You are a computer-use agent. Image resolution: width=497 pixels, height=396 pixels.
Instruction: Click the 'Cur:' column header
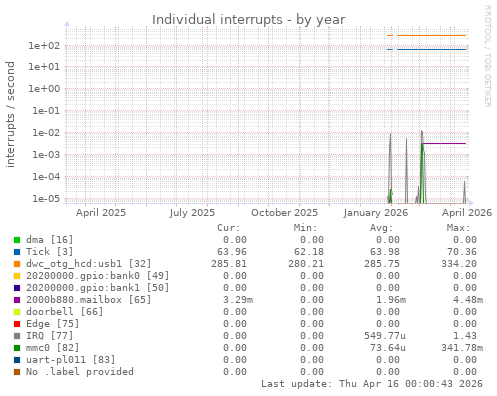(229, 228)
